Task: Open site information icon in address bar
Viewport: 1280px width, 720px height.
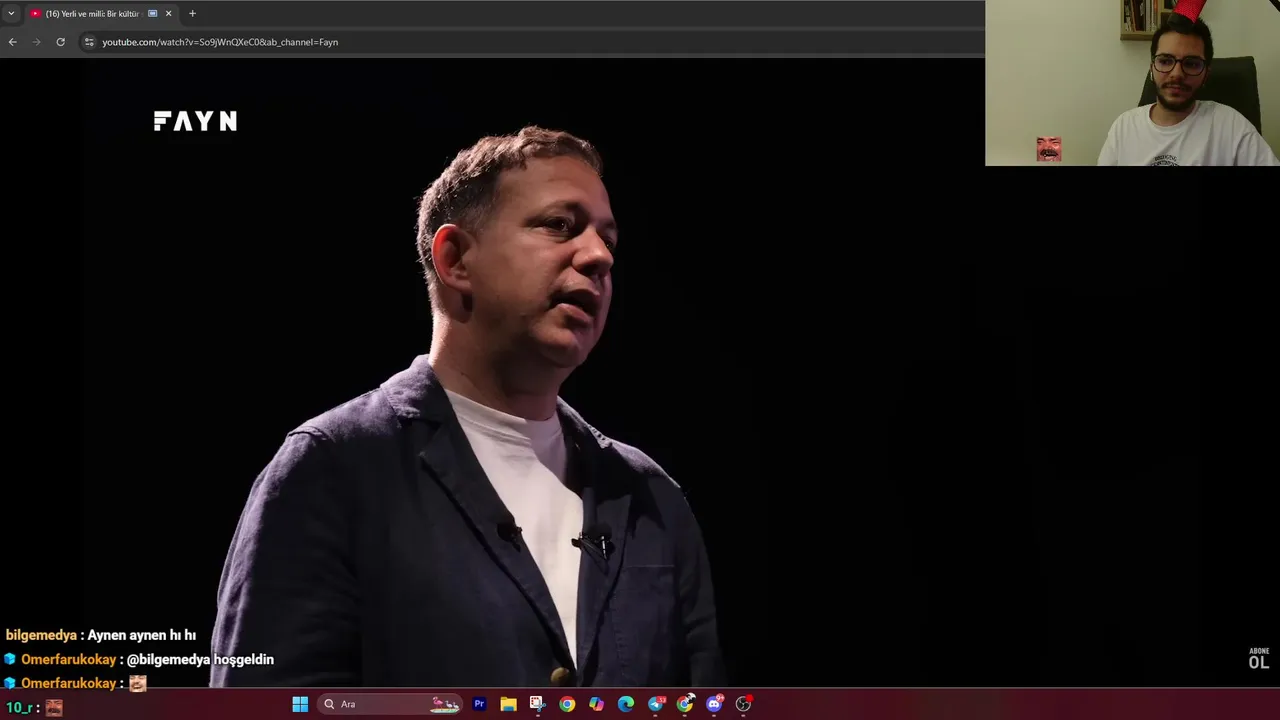Action: coord(89,42)
